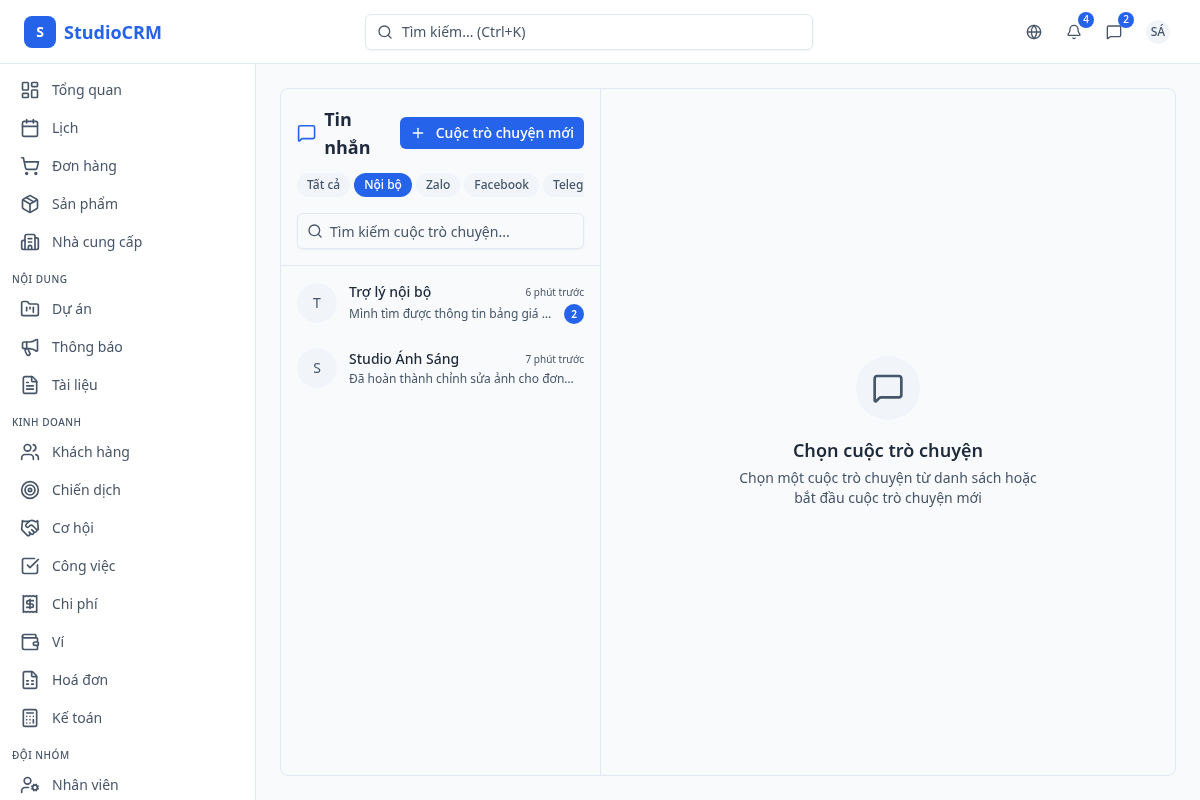Open Sản phẩm in sidebar

click(x=84, y=204)
